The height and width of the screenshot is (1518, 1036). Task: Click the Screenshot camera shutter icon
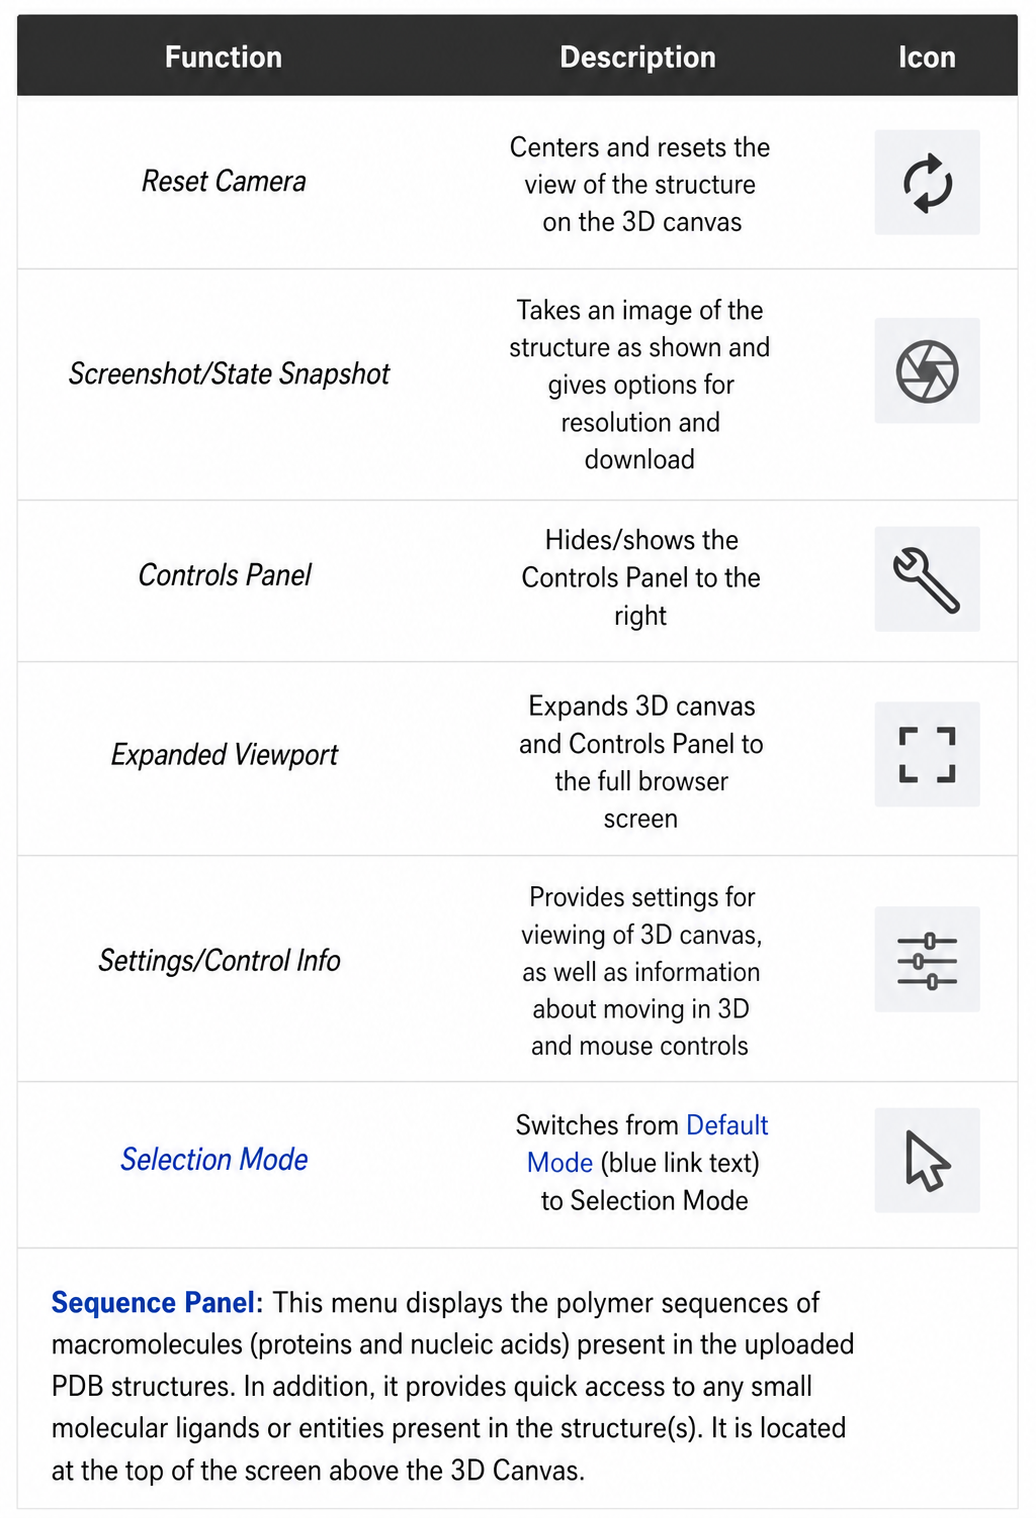927,371
